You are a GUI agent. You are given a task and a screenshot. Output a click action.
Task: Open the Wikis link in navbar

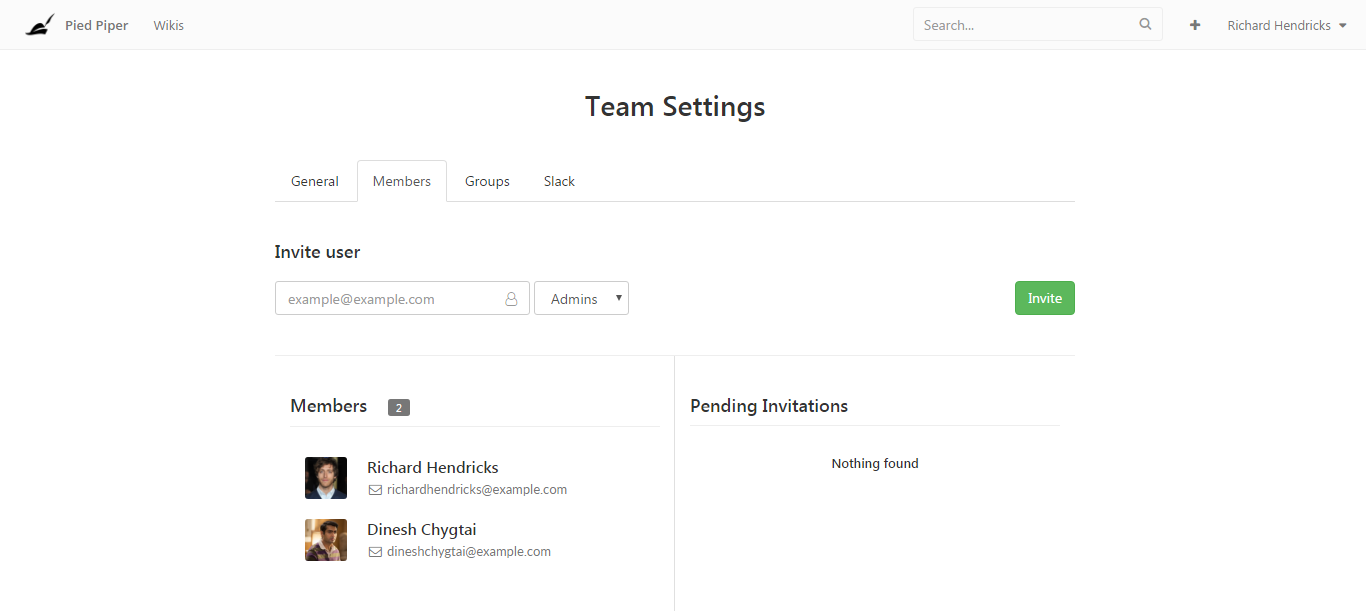pos(168,25)
